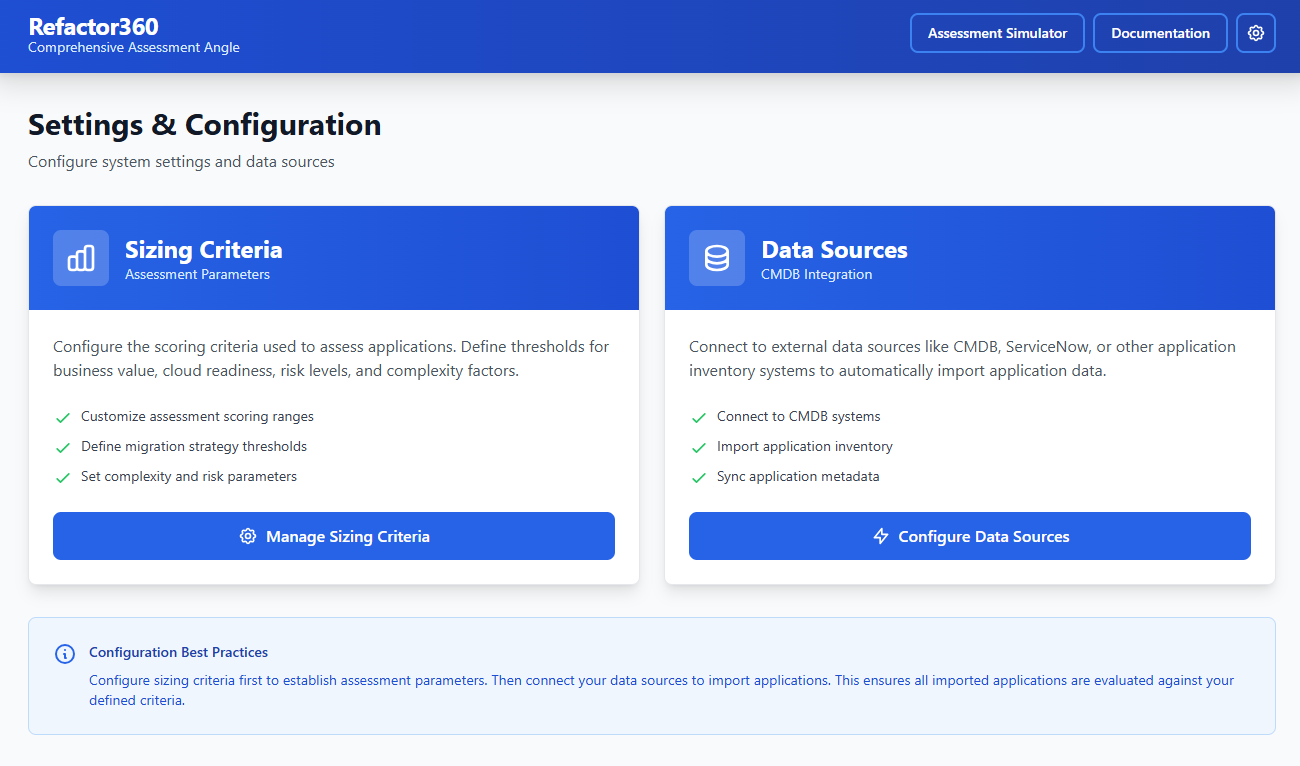Click the Import application inventory item

pyautogui.click(x=804, y=447)
